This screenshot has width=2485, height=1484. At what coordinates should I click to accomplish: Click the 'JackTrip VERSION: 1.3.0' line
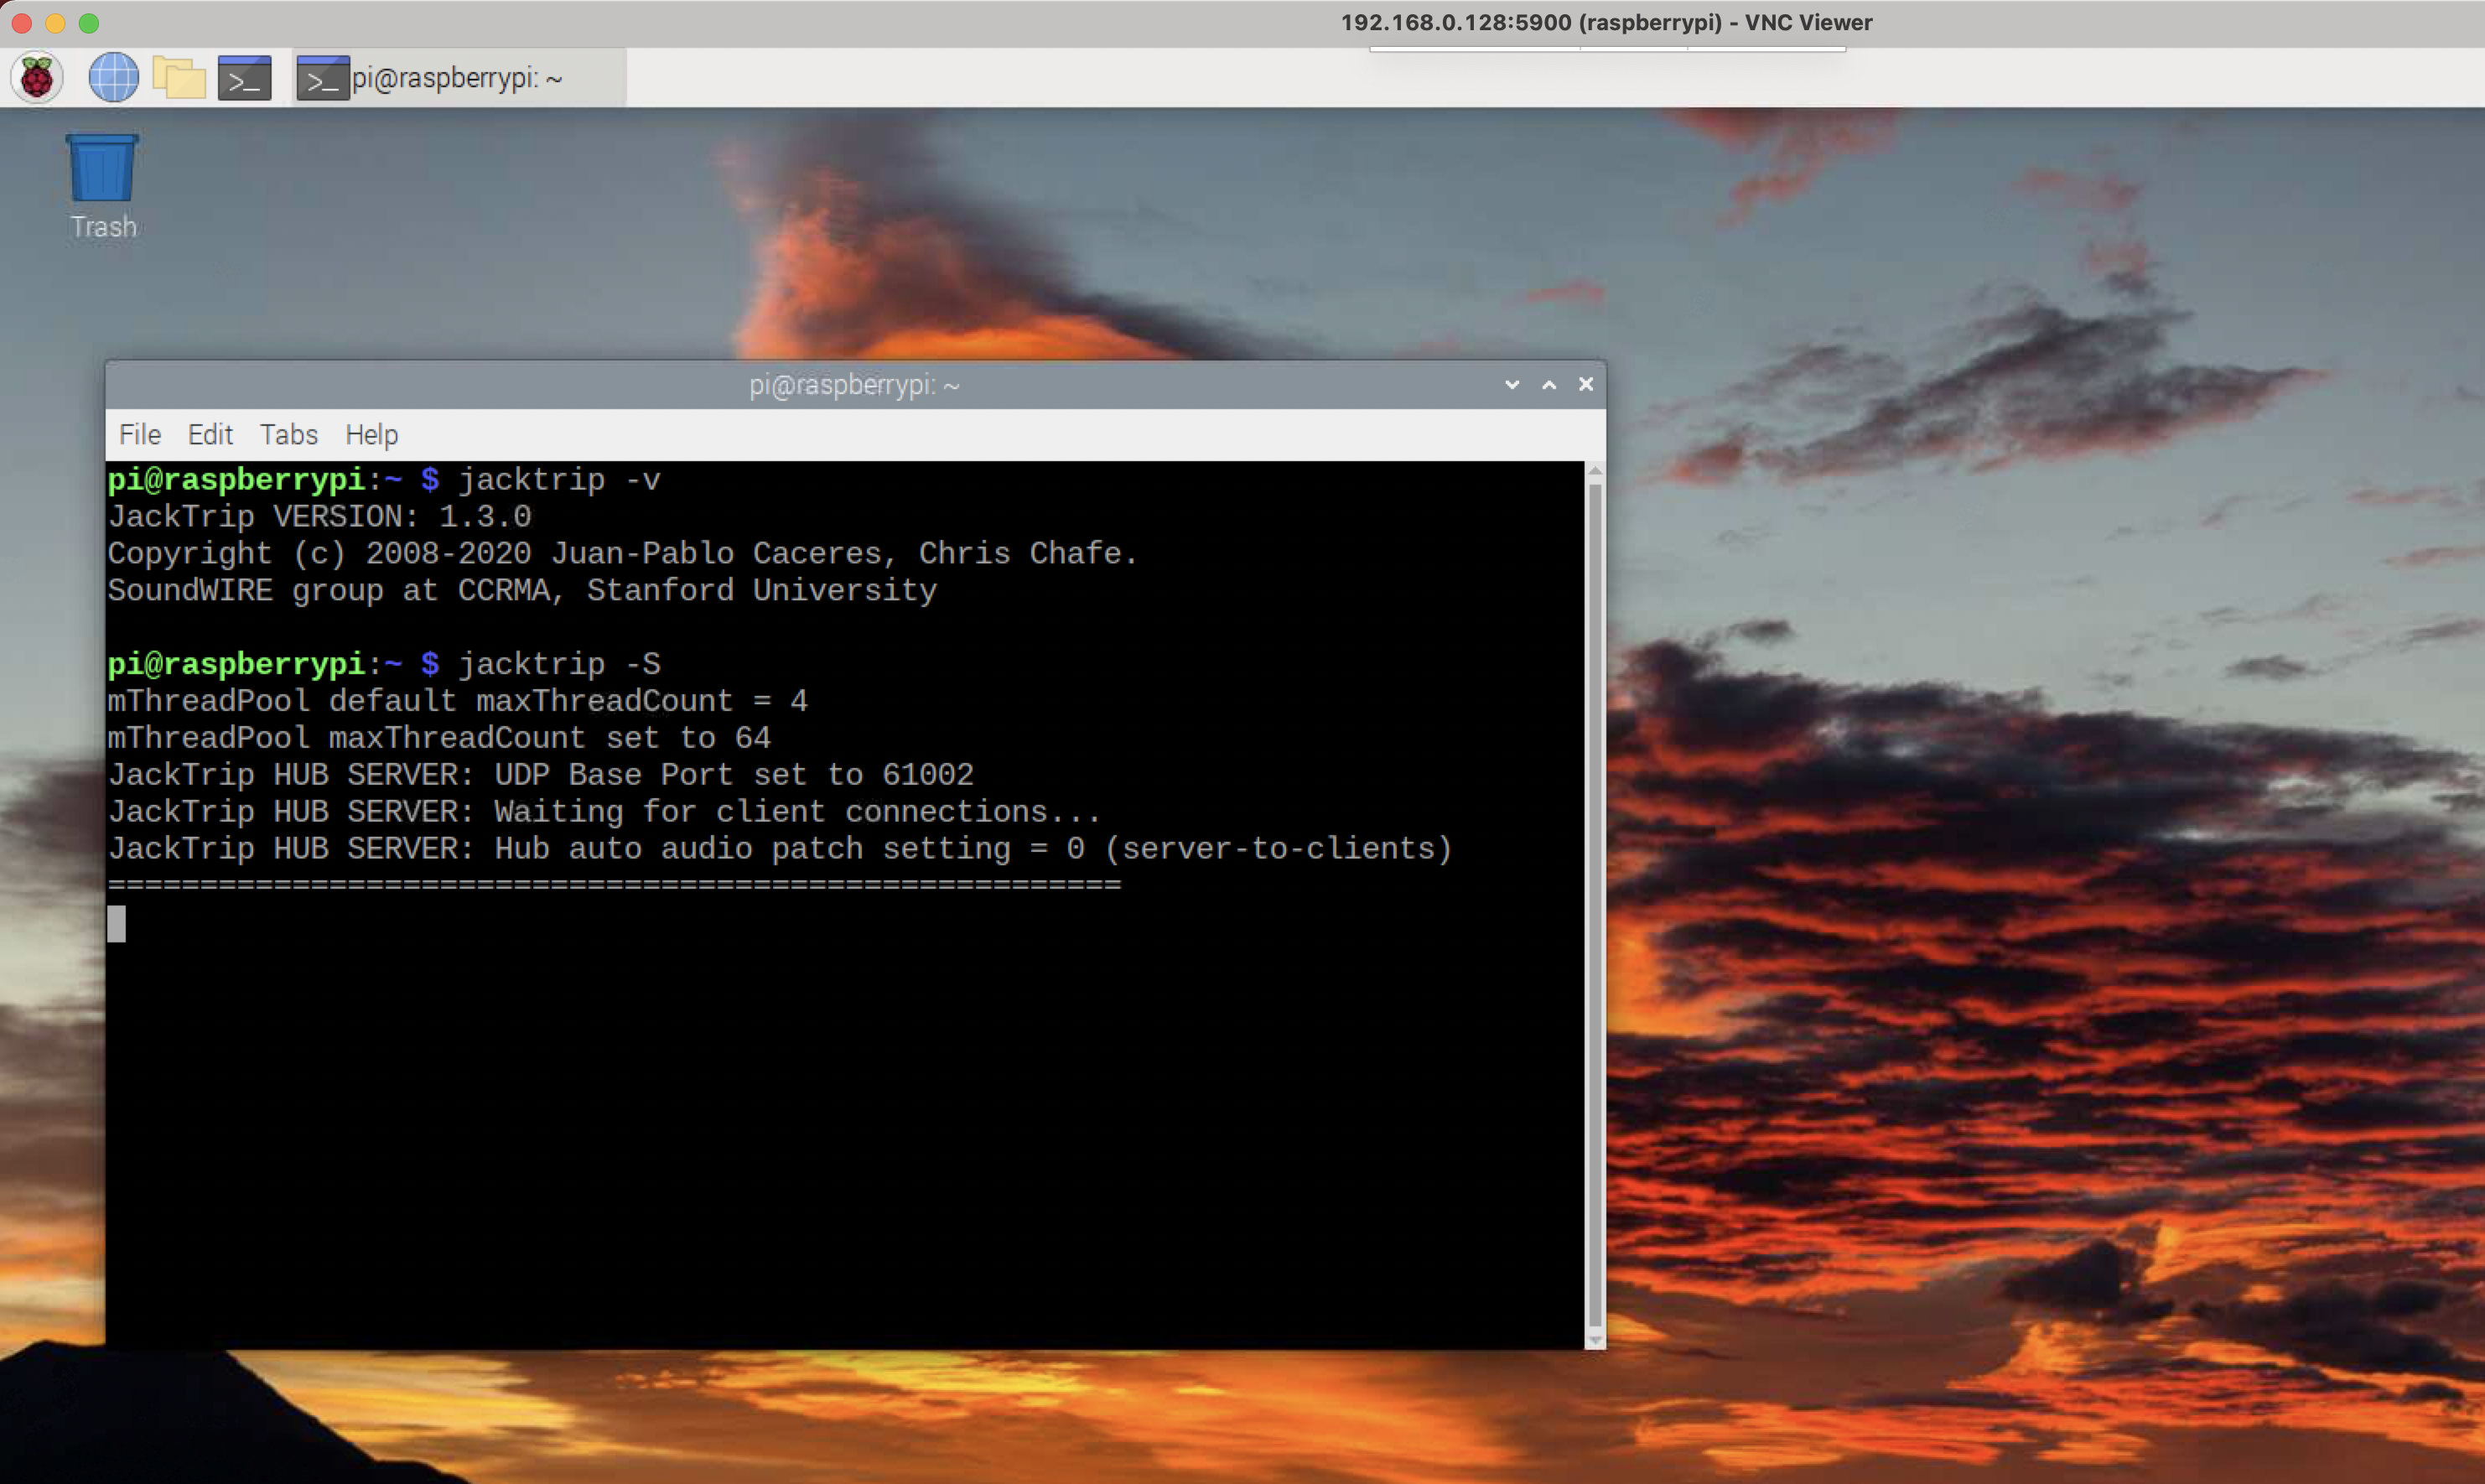click(320, 517)
